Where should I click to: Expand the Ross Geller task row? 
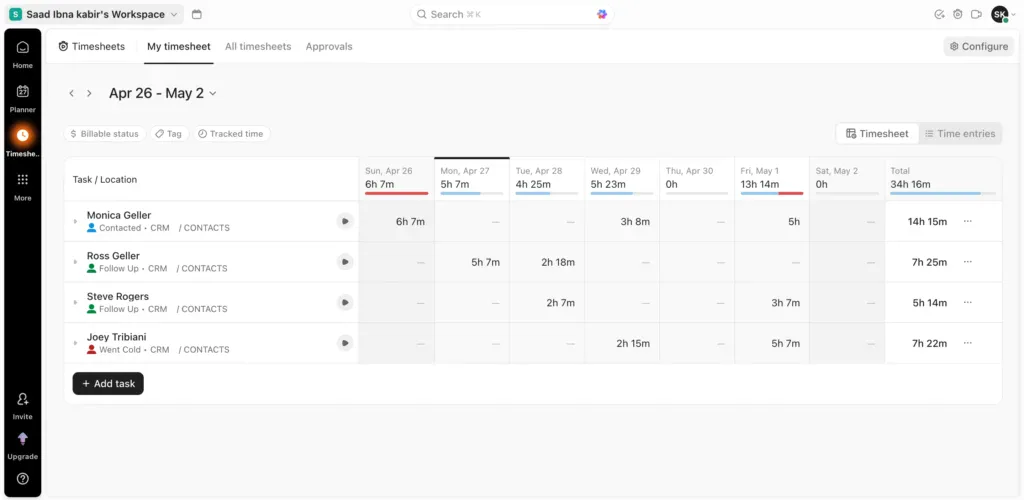[x=75, y=262]
